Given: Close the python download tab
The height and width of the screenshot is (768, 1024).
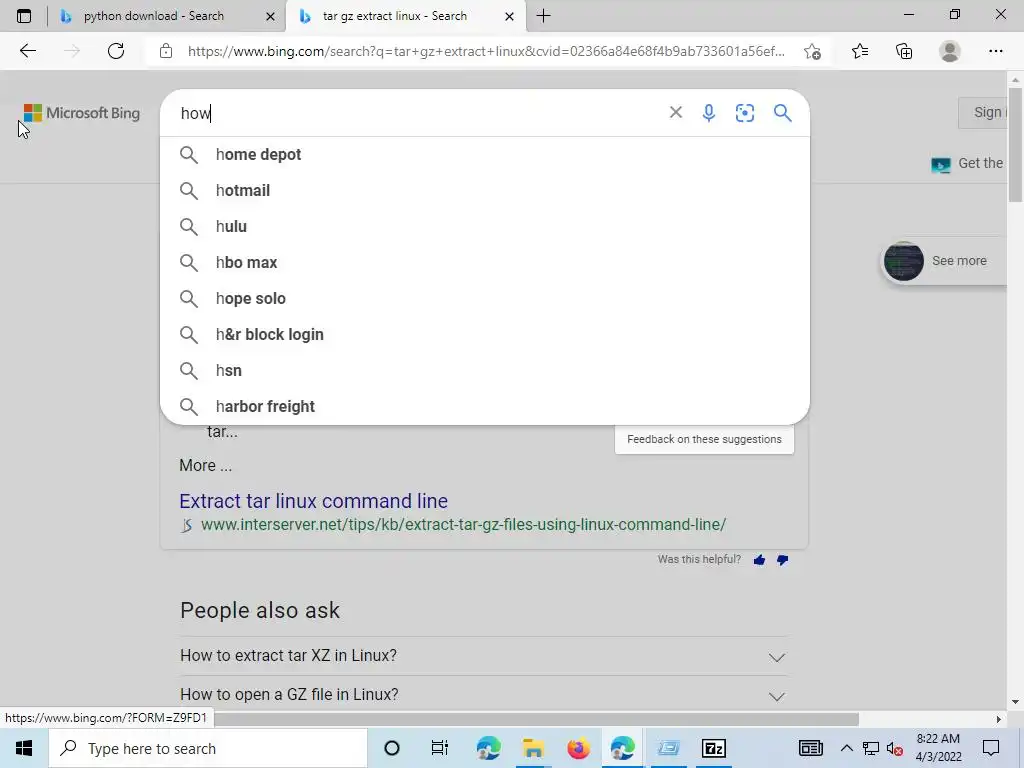Looking at the screenshot, I should point(270,16).
